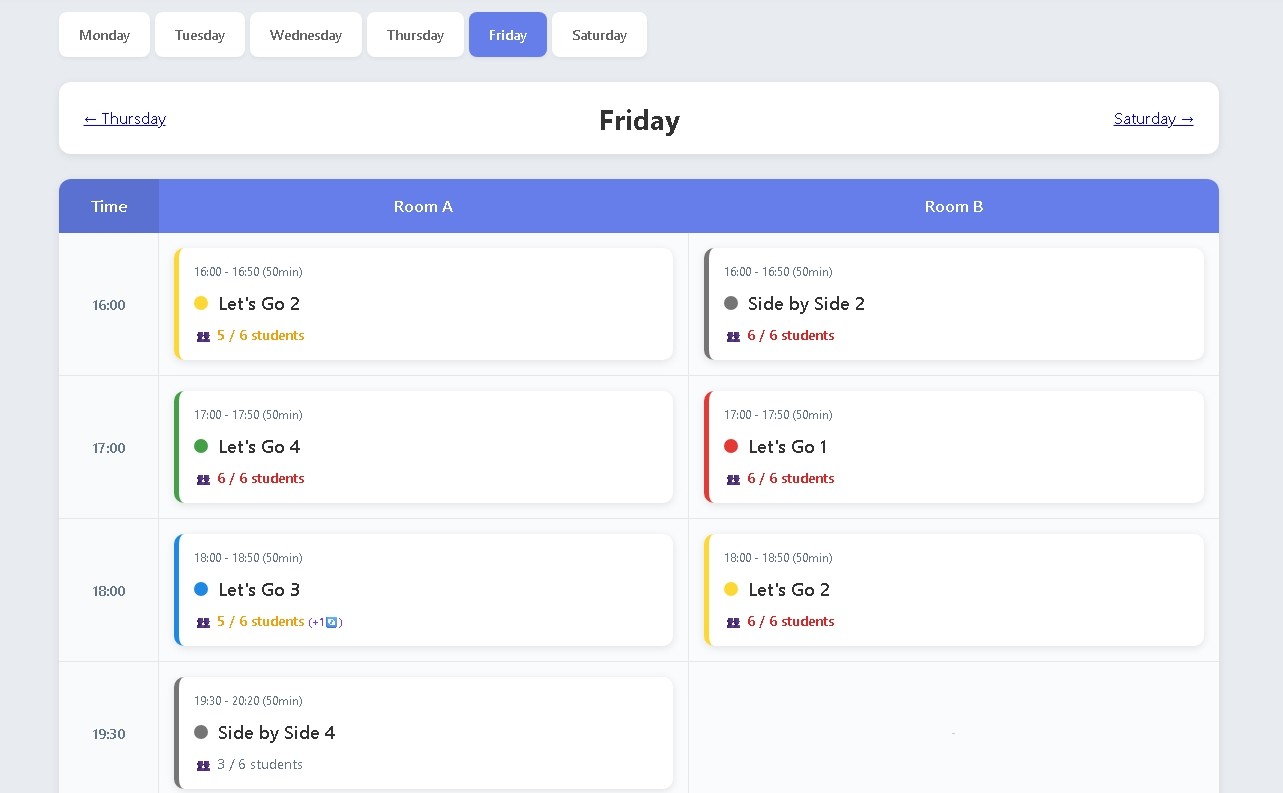Switch to the Saturday tab

tap(599, 34)
